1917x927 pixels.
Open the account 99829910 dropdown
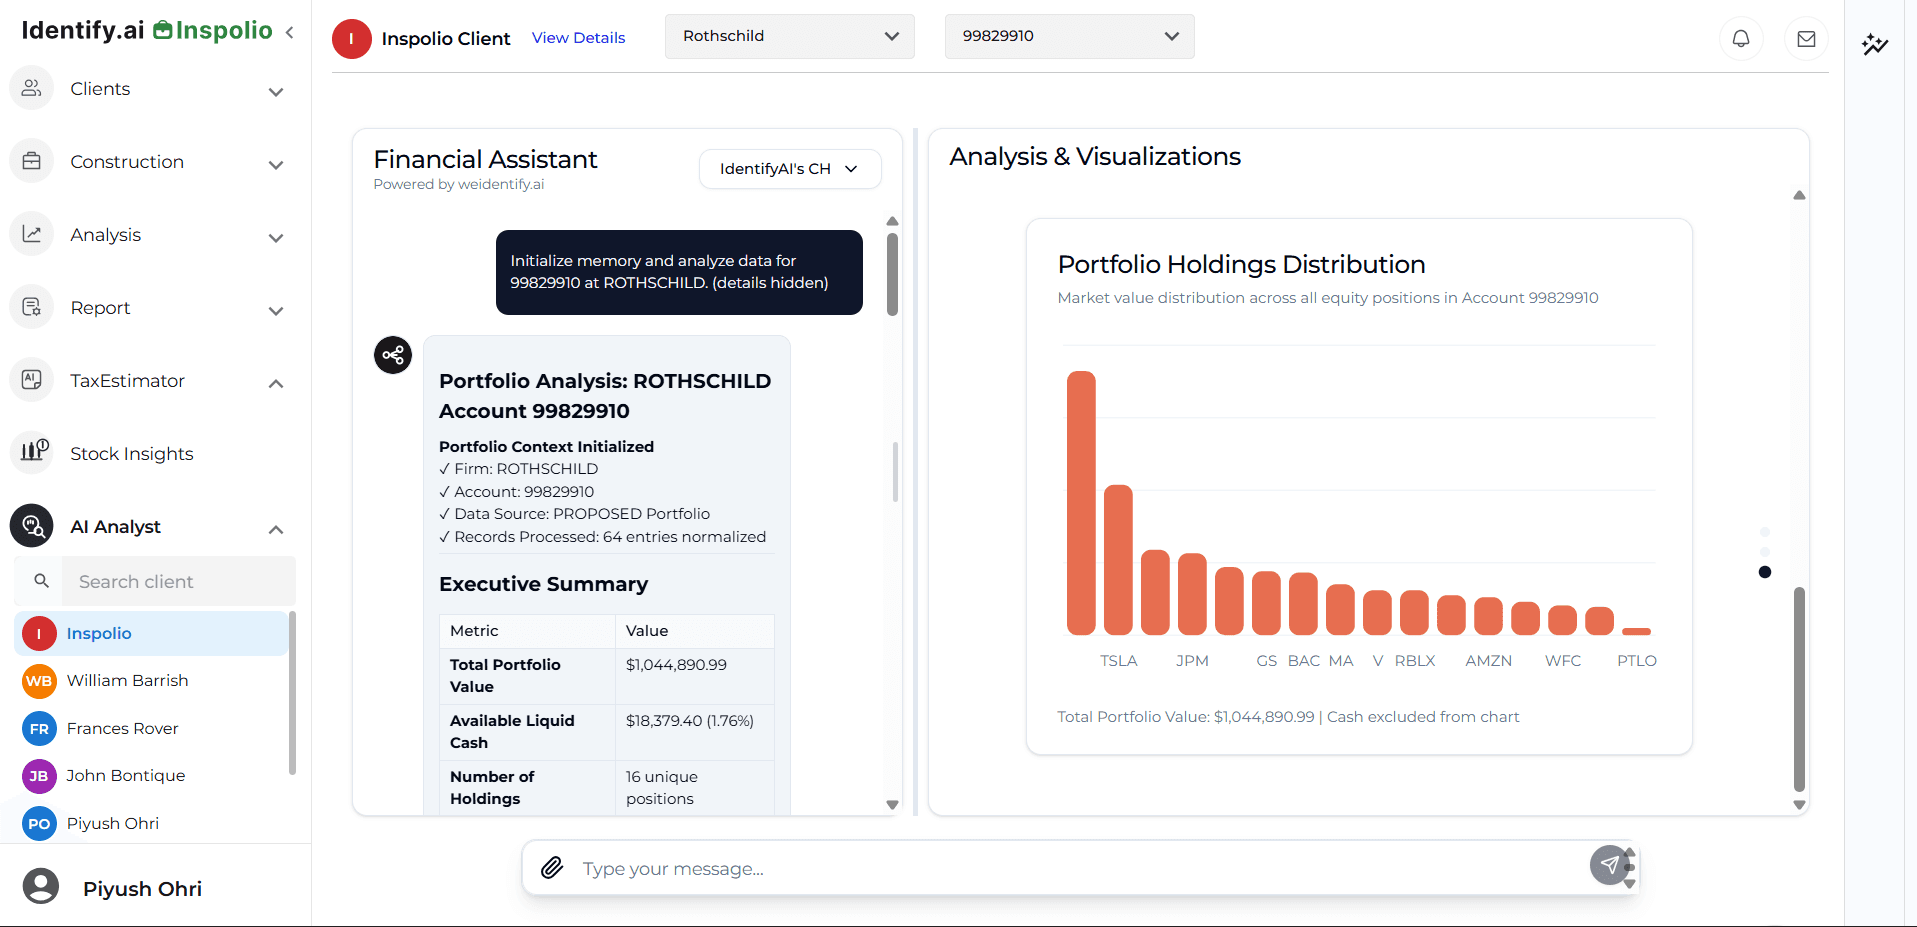click(1069, 36)
